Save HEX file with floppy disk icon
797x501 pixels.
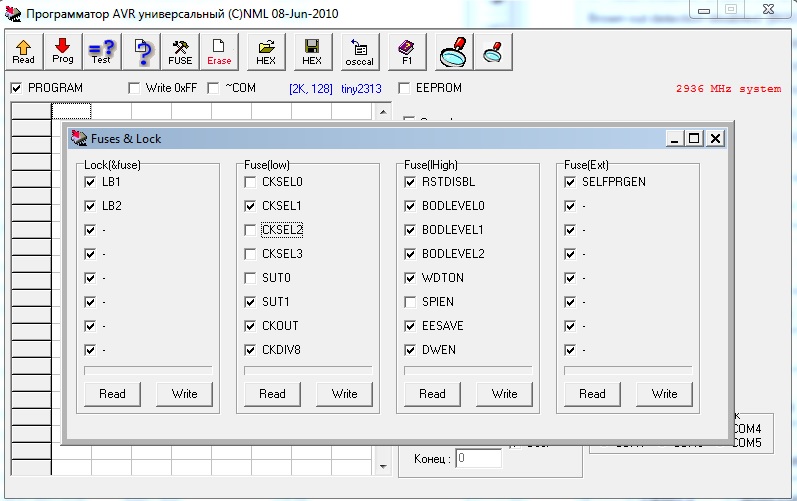coord(312,51)
